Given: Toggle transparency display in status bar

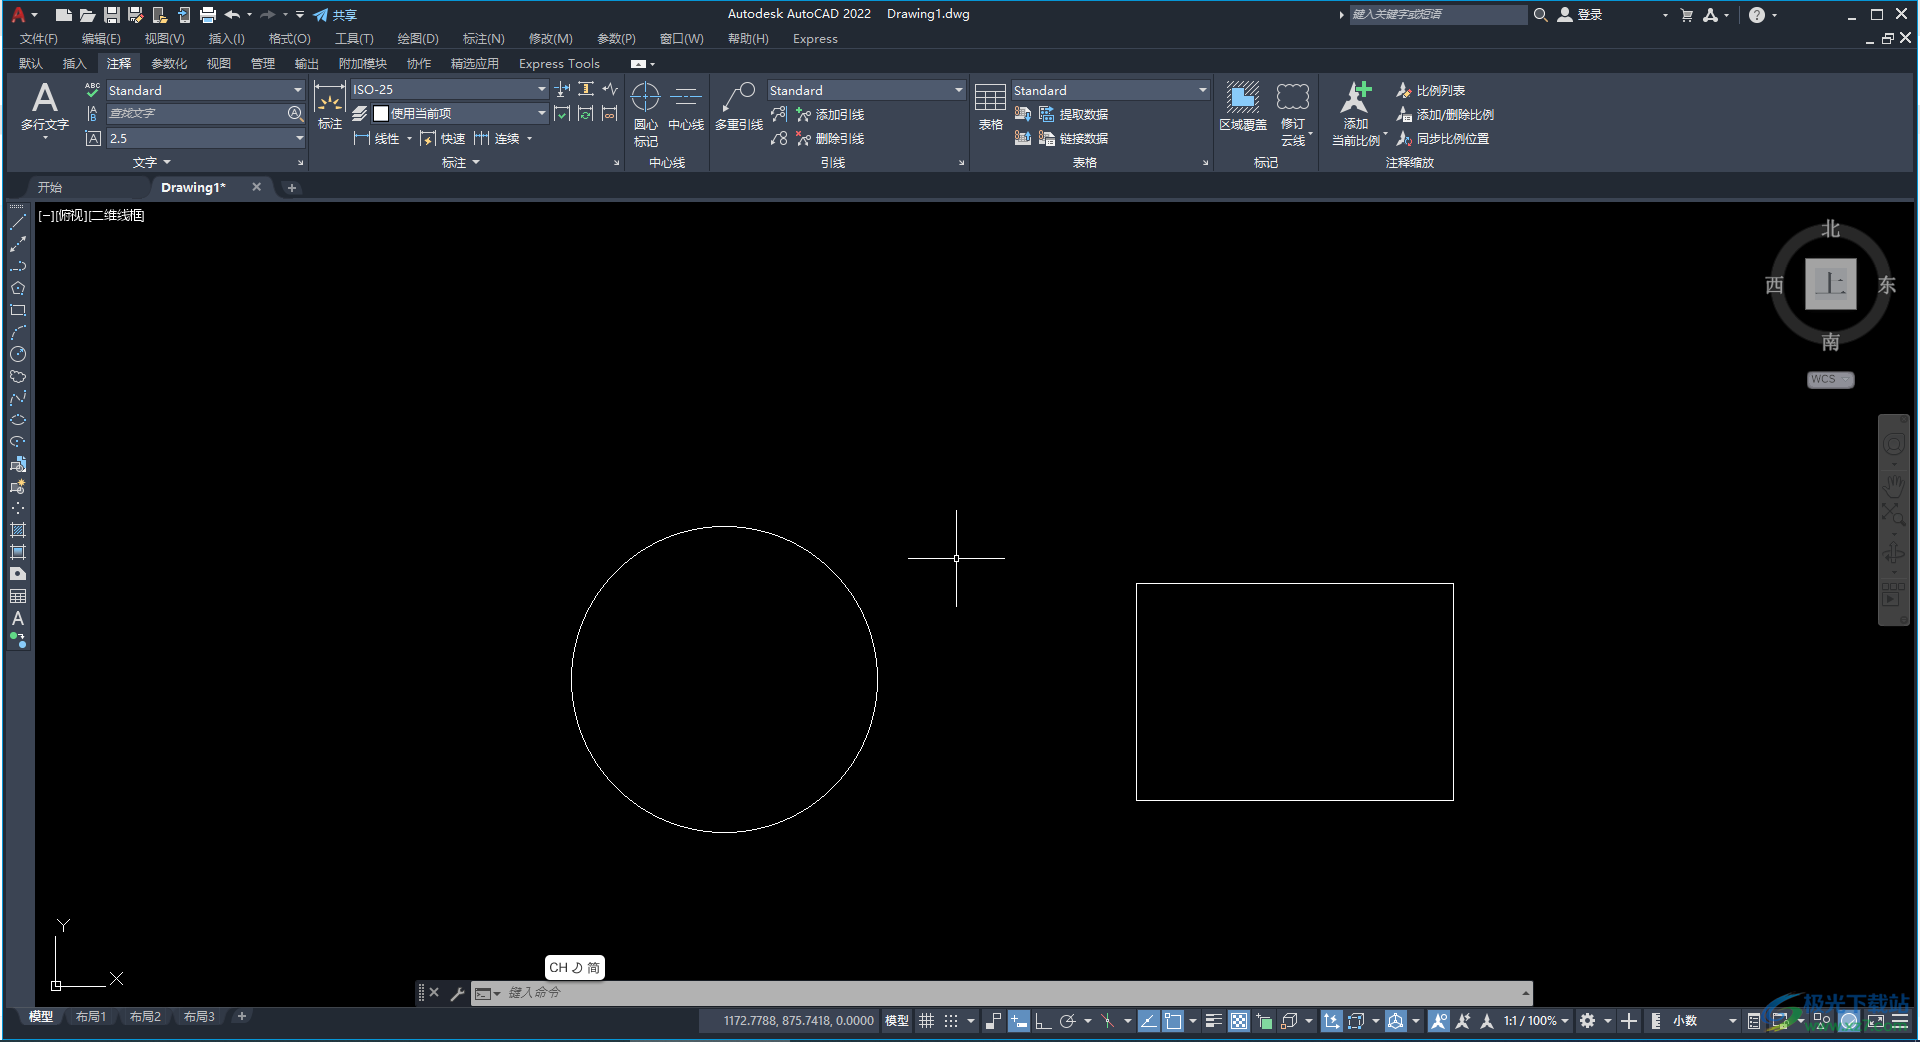Looking at the screenshot, I should 1239,1021.
